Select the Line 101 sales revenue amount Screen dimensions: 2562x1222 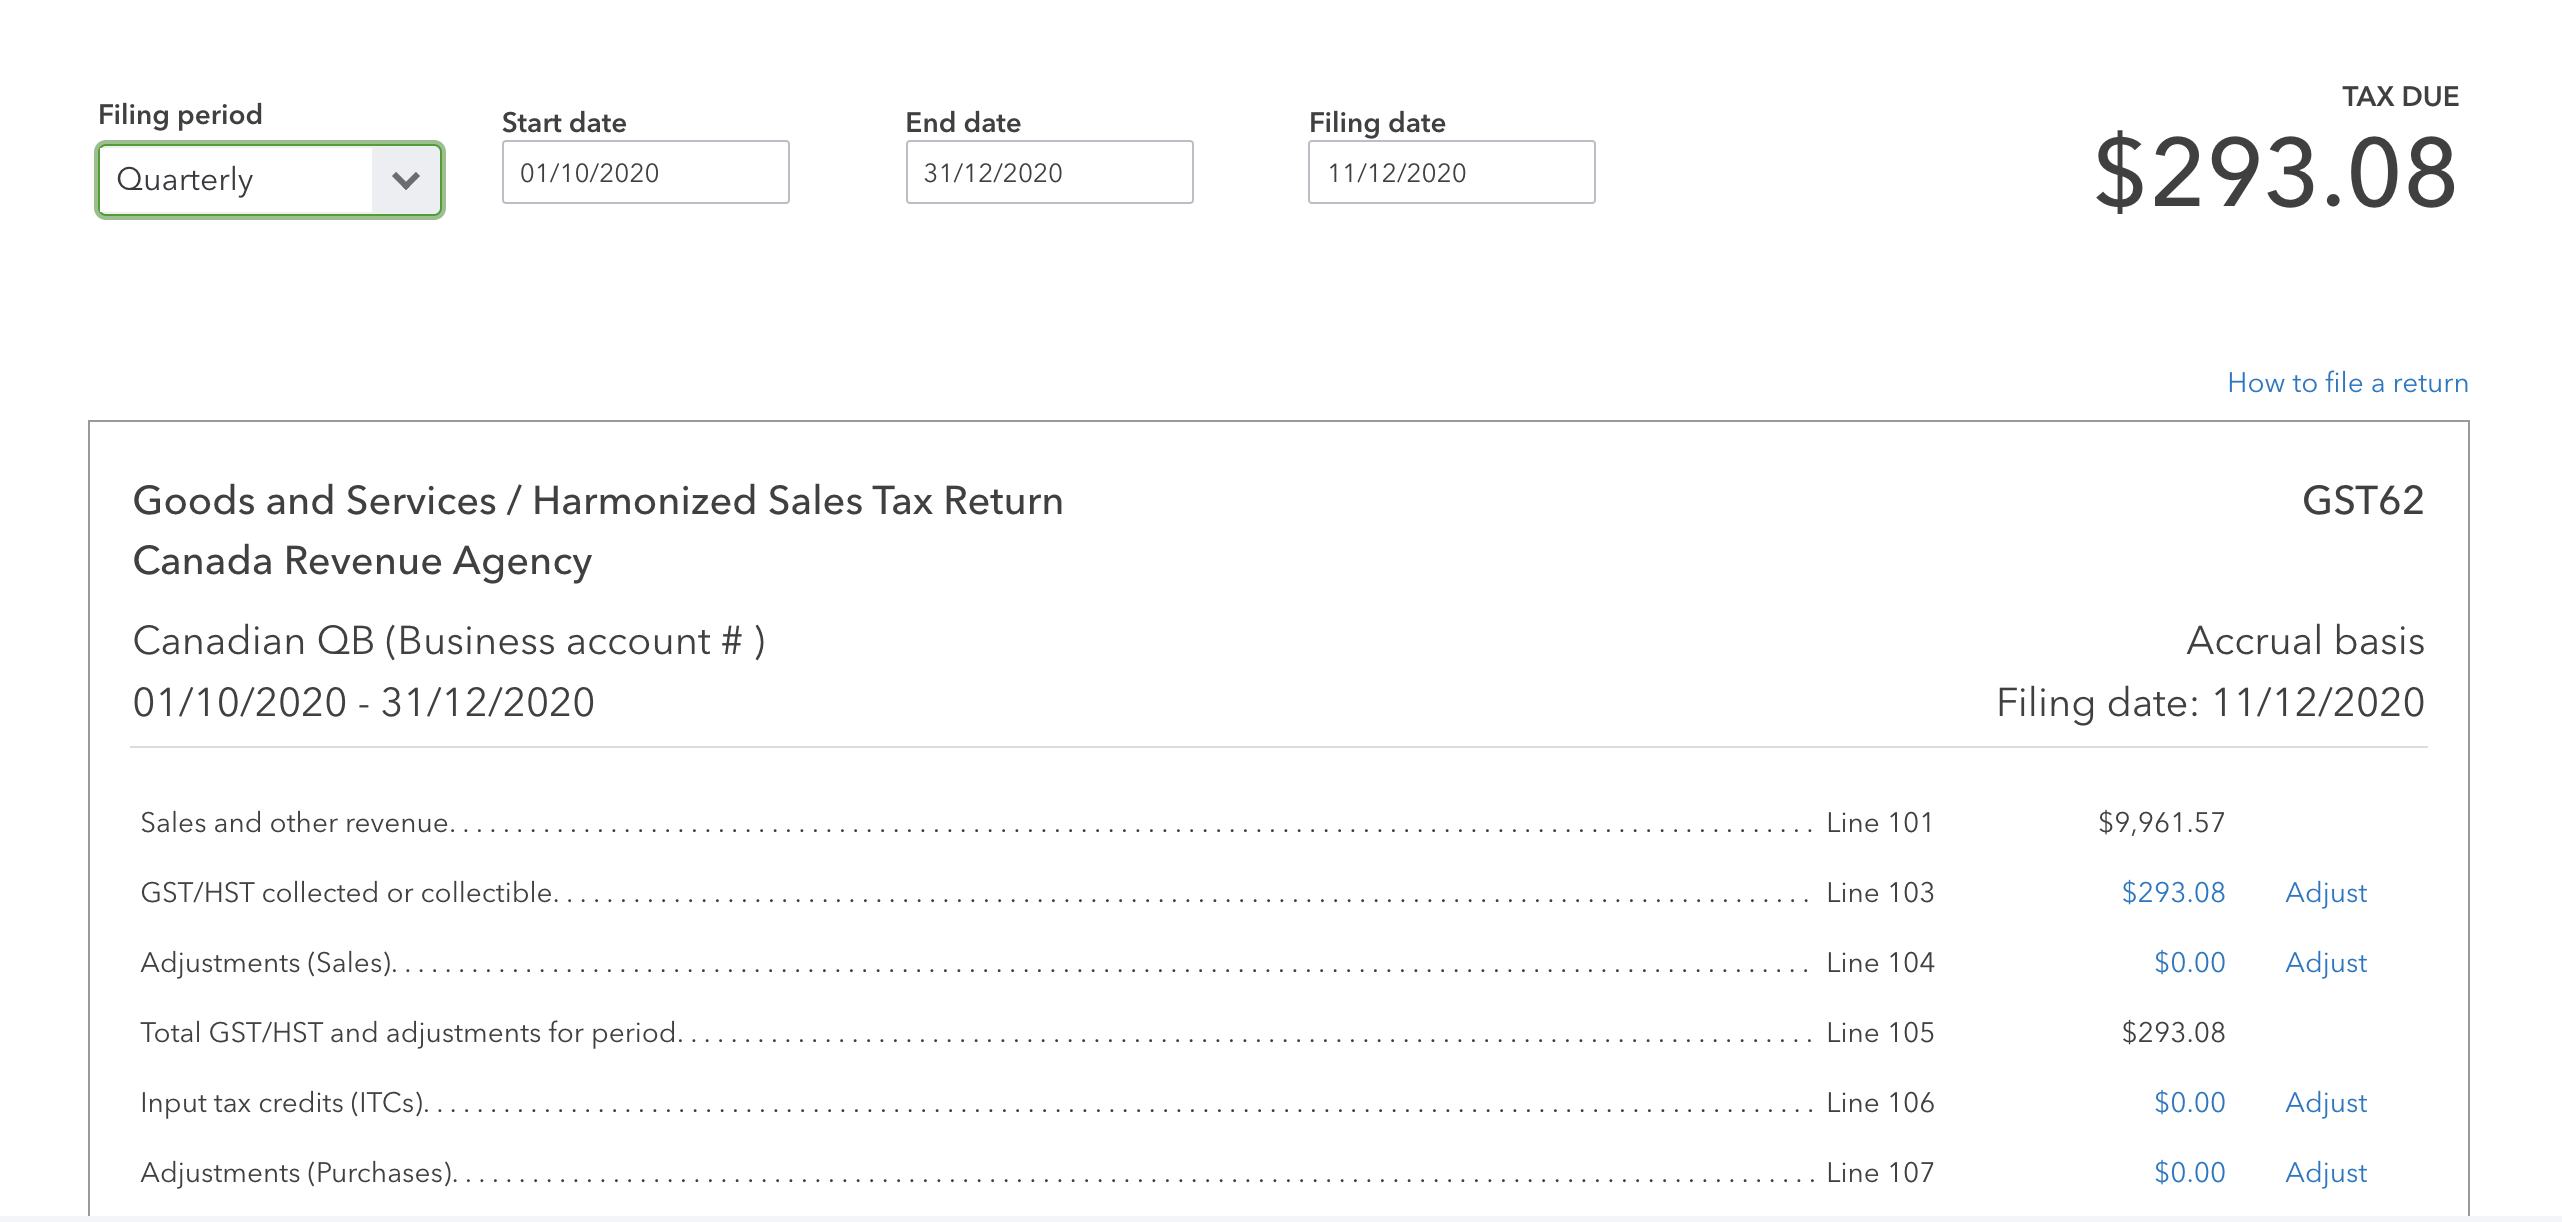click(x=2161, y=822)
